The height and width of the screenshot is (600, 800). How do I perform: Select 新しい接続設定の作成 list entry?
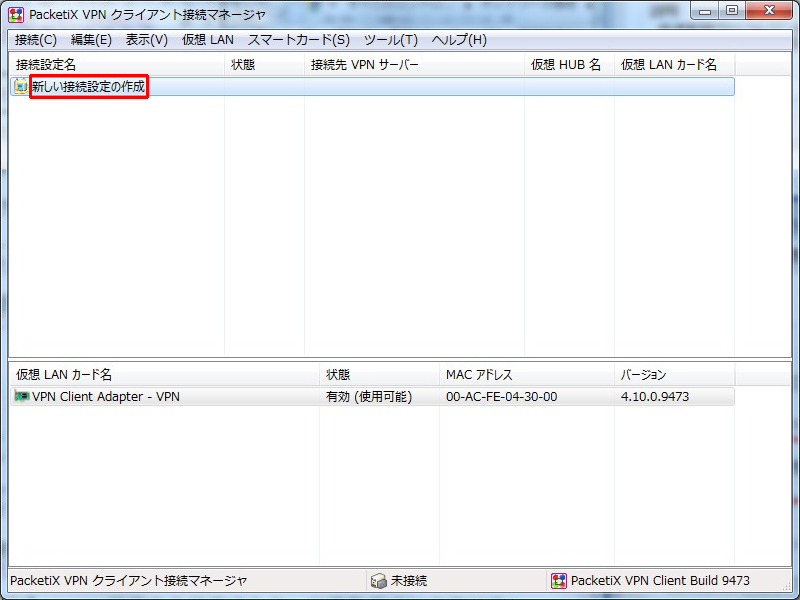89,87
